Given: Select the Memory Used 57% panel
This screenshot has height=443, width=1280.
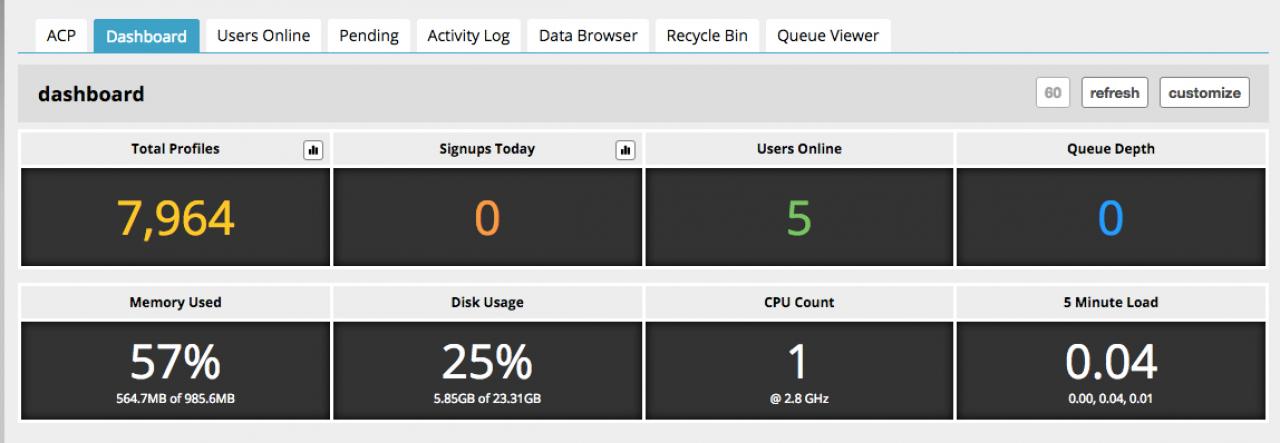Looking at the screenshot, I should [x=175, y=369].
